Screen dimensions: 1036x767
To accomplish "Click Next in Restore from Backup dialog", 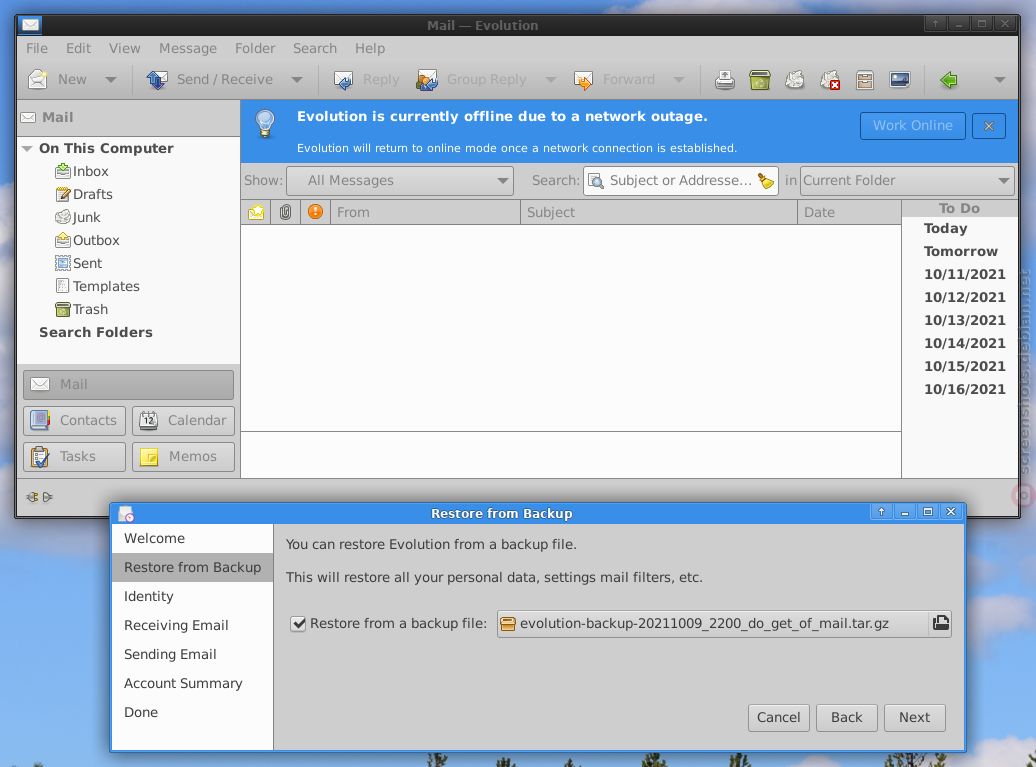I will coord(914,717).
